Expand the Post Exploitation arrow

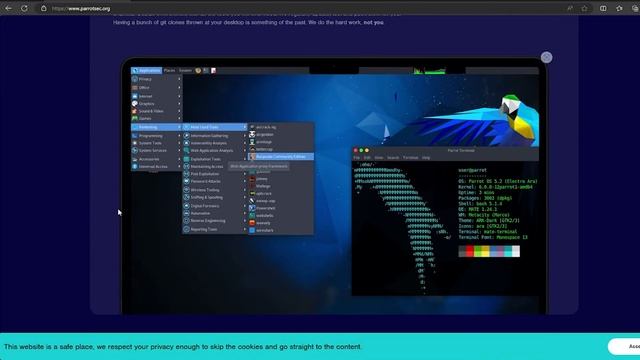(245, 174)
